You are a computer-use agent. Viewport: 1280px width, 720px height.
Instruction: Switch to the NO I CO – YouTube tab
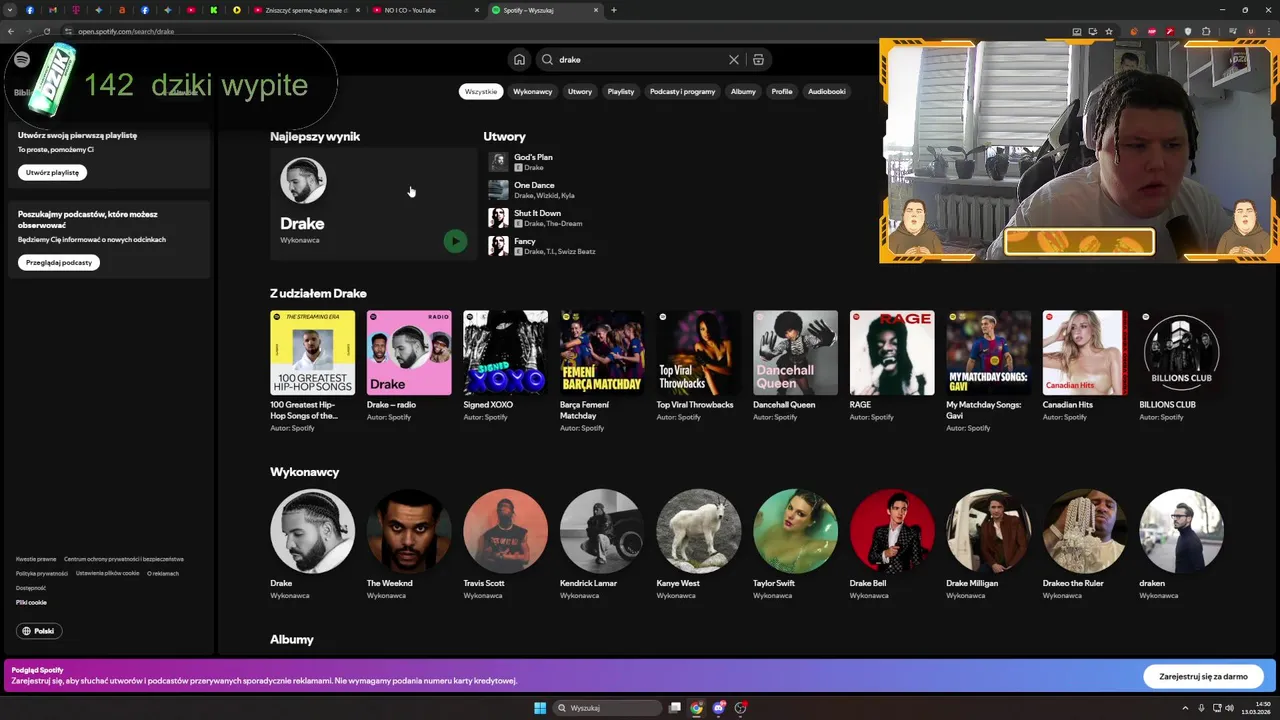pos(424,10)
